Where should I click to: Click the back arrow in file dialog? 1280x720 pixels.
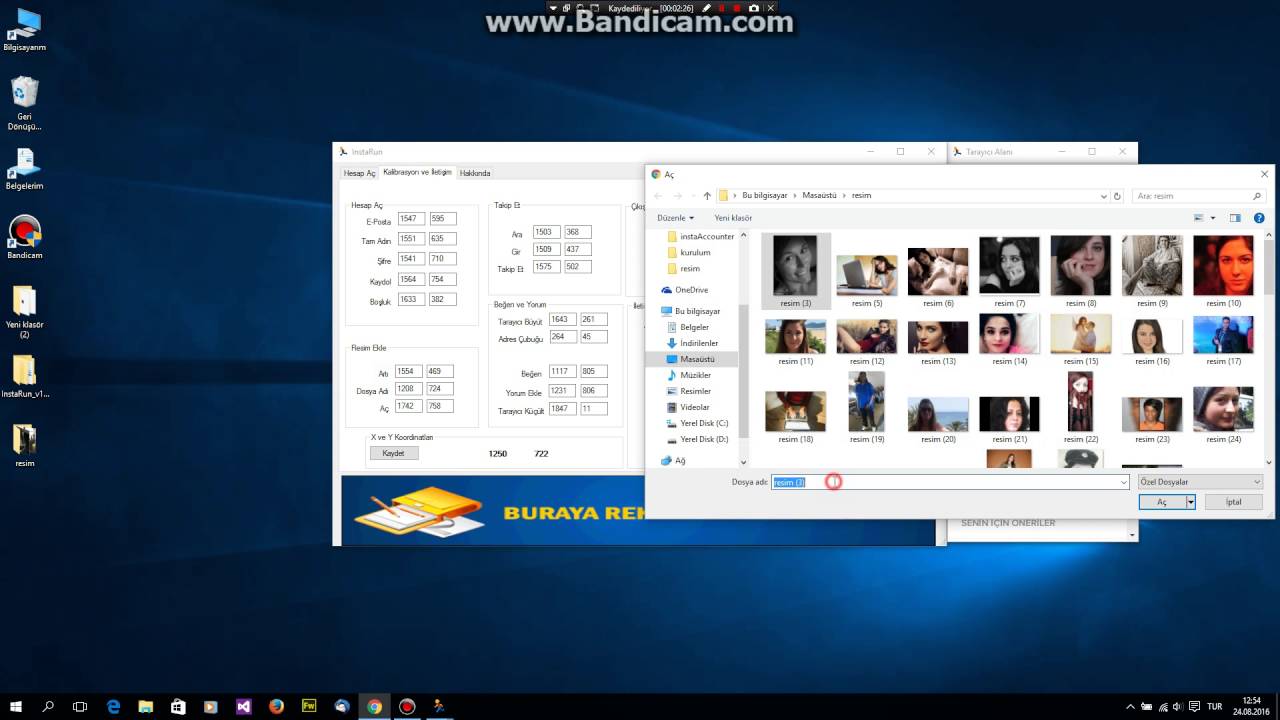tap(658, 196)
